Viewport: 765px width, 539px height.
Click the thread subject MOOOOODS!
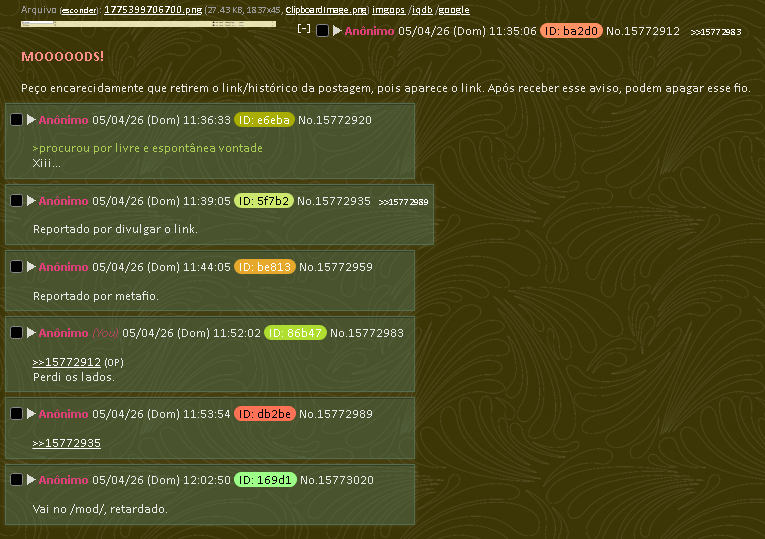coord(62,57)
